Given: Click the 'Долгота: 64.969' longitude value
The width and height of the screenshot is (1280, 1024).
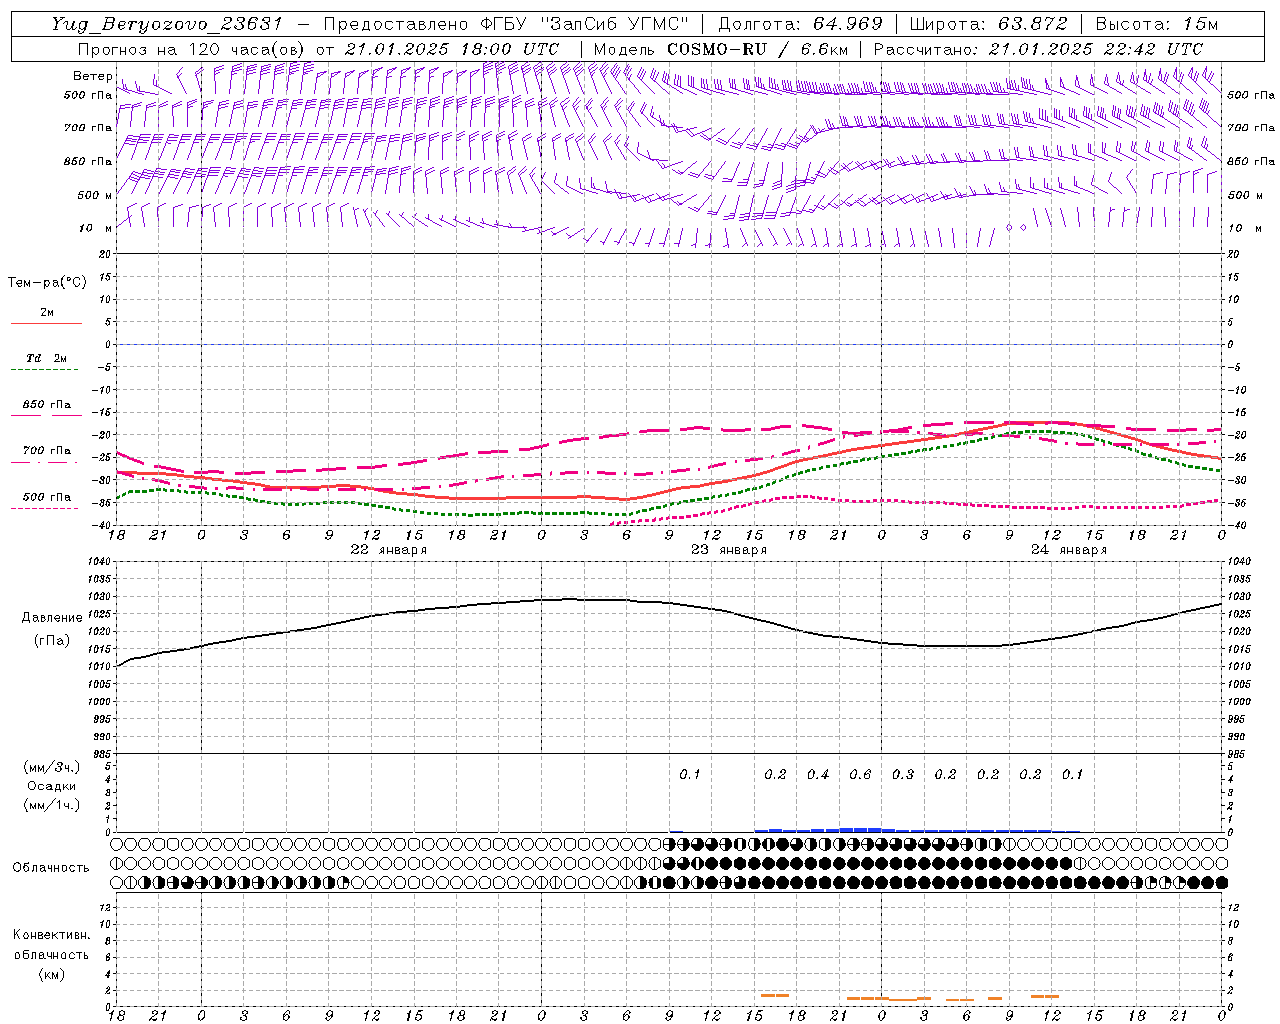Looking at the screenshot, I should [x=801, y=24].
